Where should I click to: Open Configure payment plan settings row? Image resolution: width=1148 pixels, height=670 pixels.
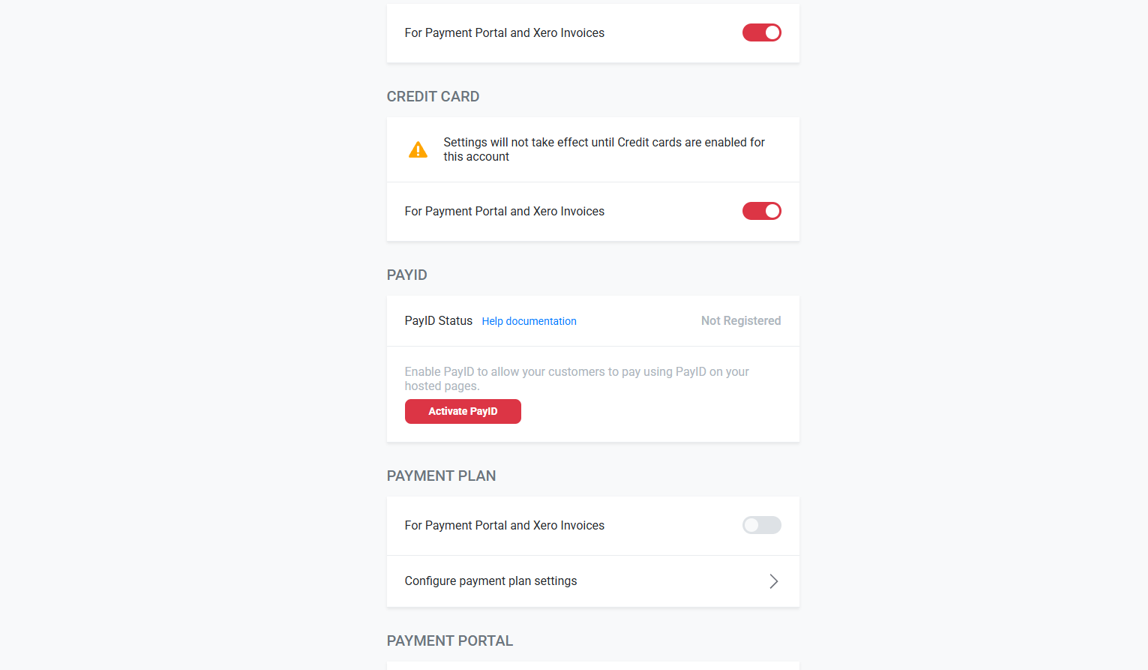coord(490,581)
